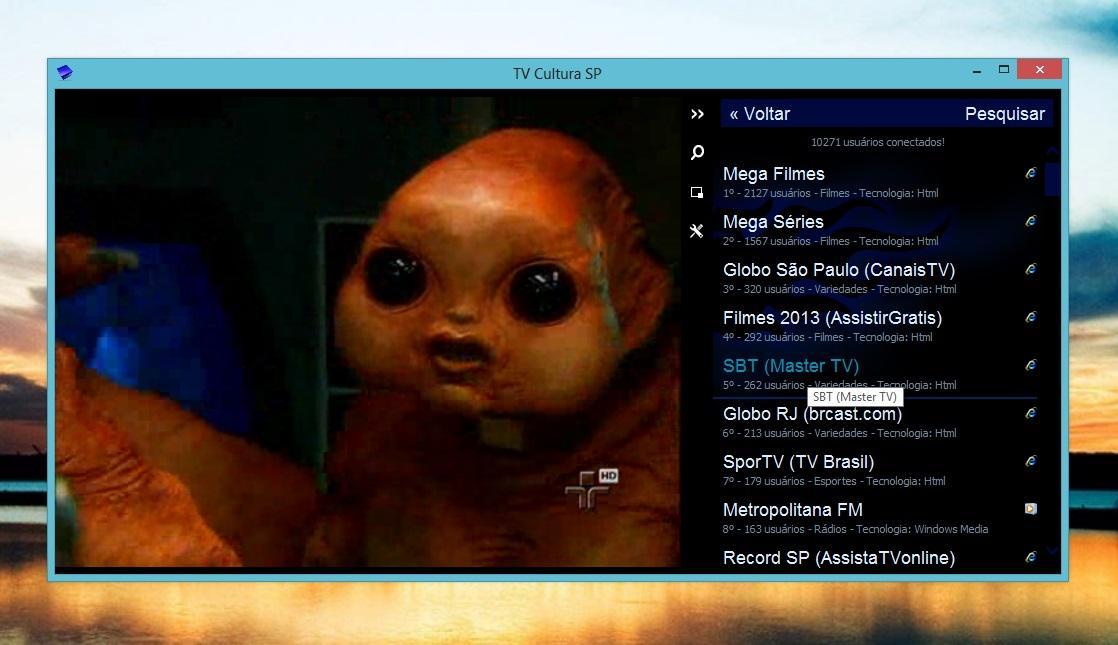Image resolution: width=1118 pixels, height=645 pixels.
Task: Go back with « Voltar
Action: coord(760,114)
